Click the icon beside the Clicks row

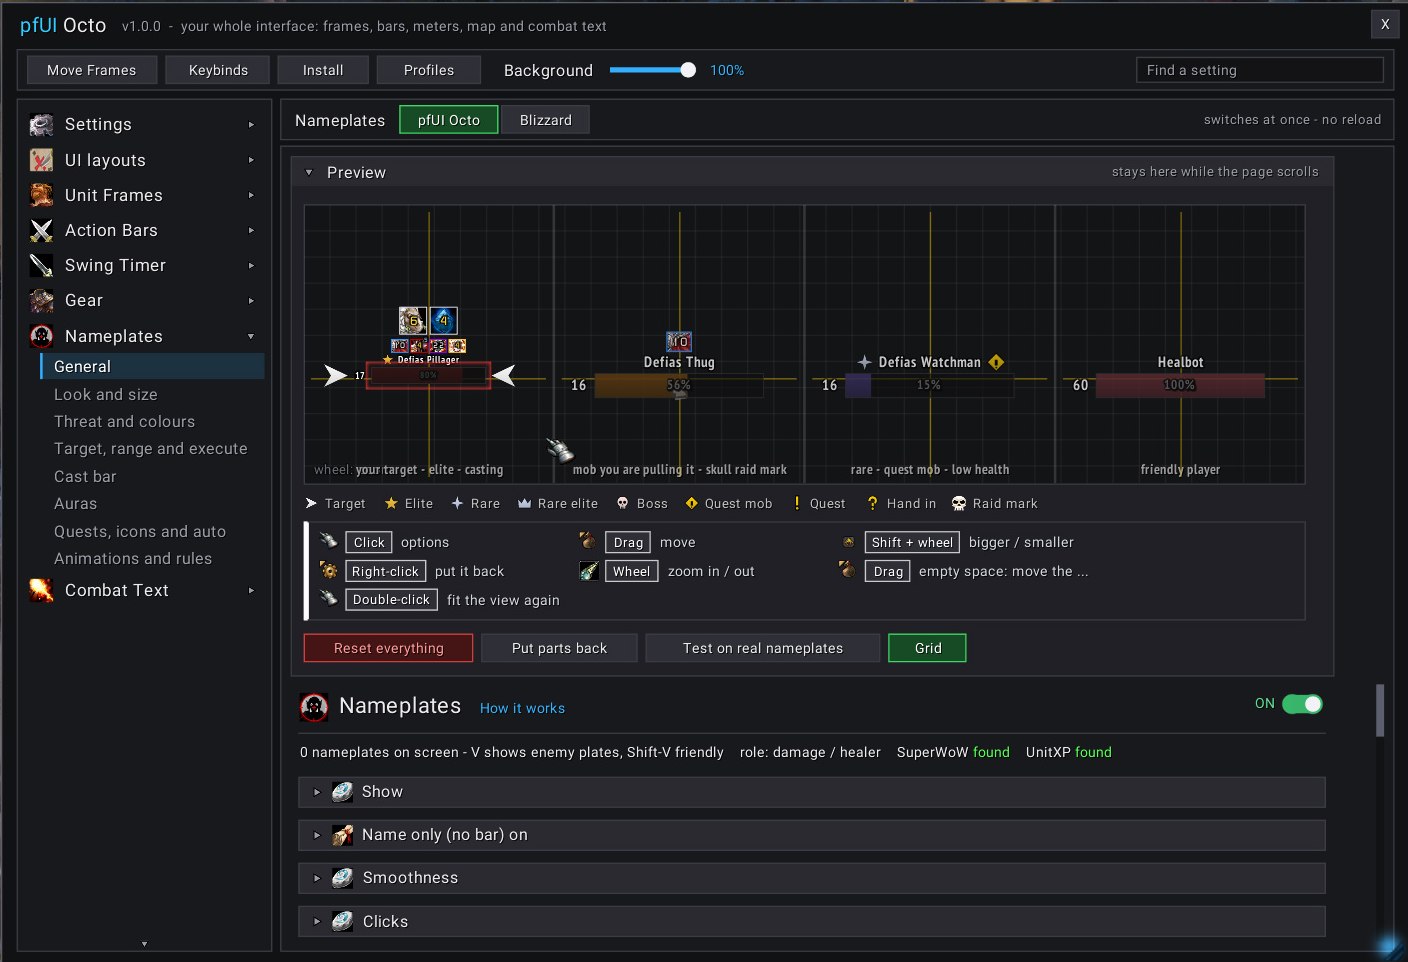342,921
